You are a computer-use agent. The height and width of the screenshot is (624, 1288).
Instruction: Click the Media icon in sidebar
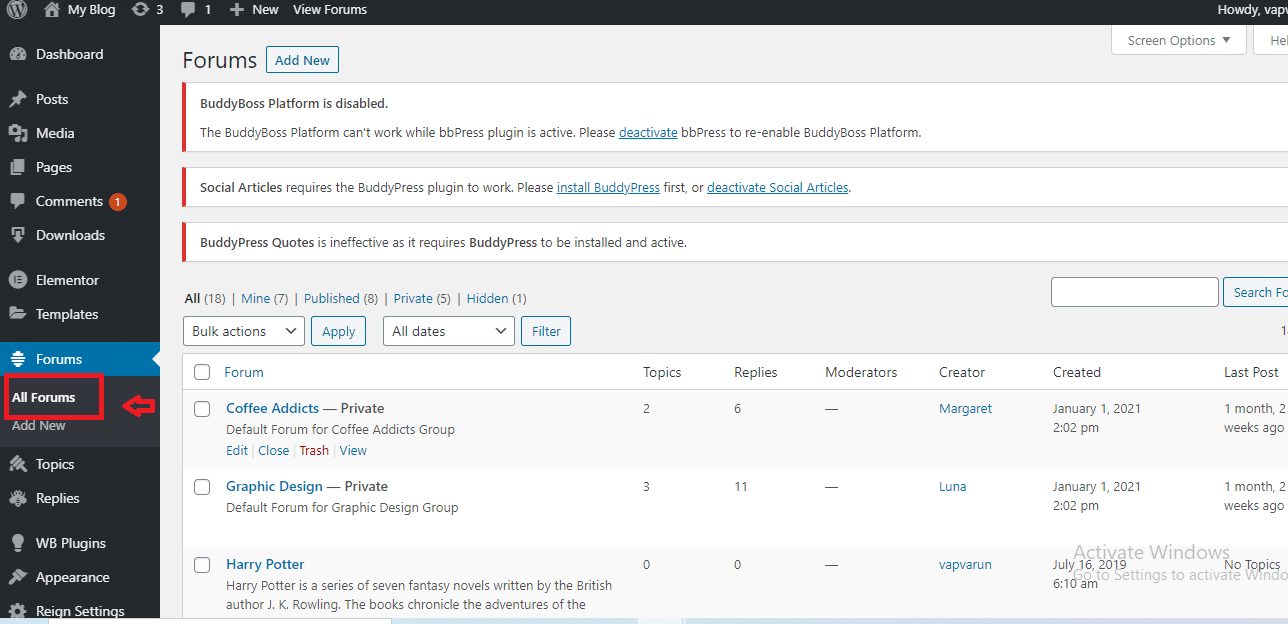[x=18, y=133]
